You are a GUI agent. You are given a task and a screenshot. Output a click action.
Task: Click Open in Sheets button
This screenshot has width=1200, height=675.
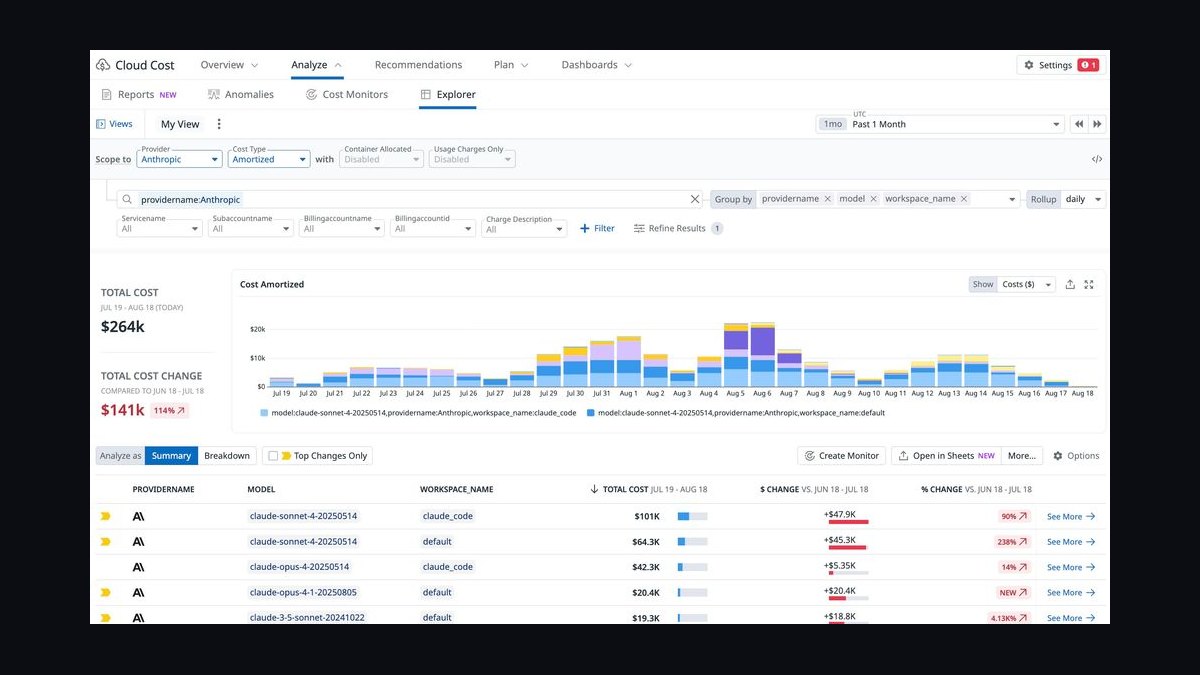click(x=946, y=456)
